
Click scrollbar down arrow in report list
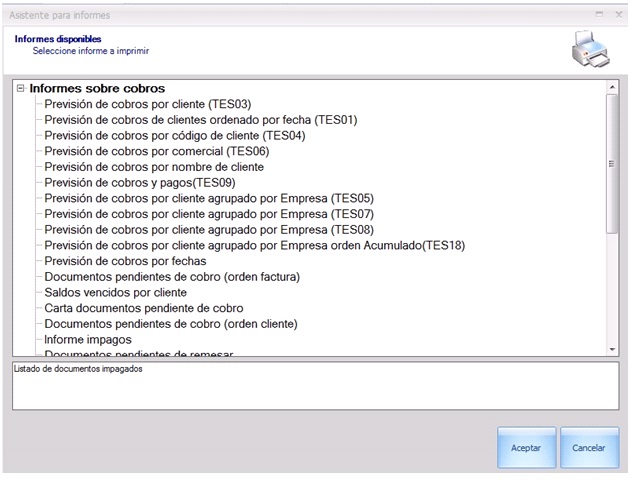(613, 348)
